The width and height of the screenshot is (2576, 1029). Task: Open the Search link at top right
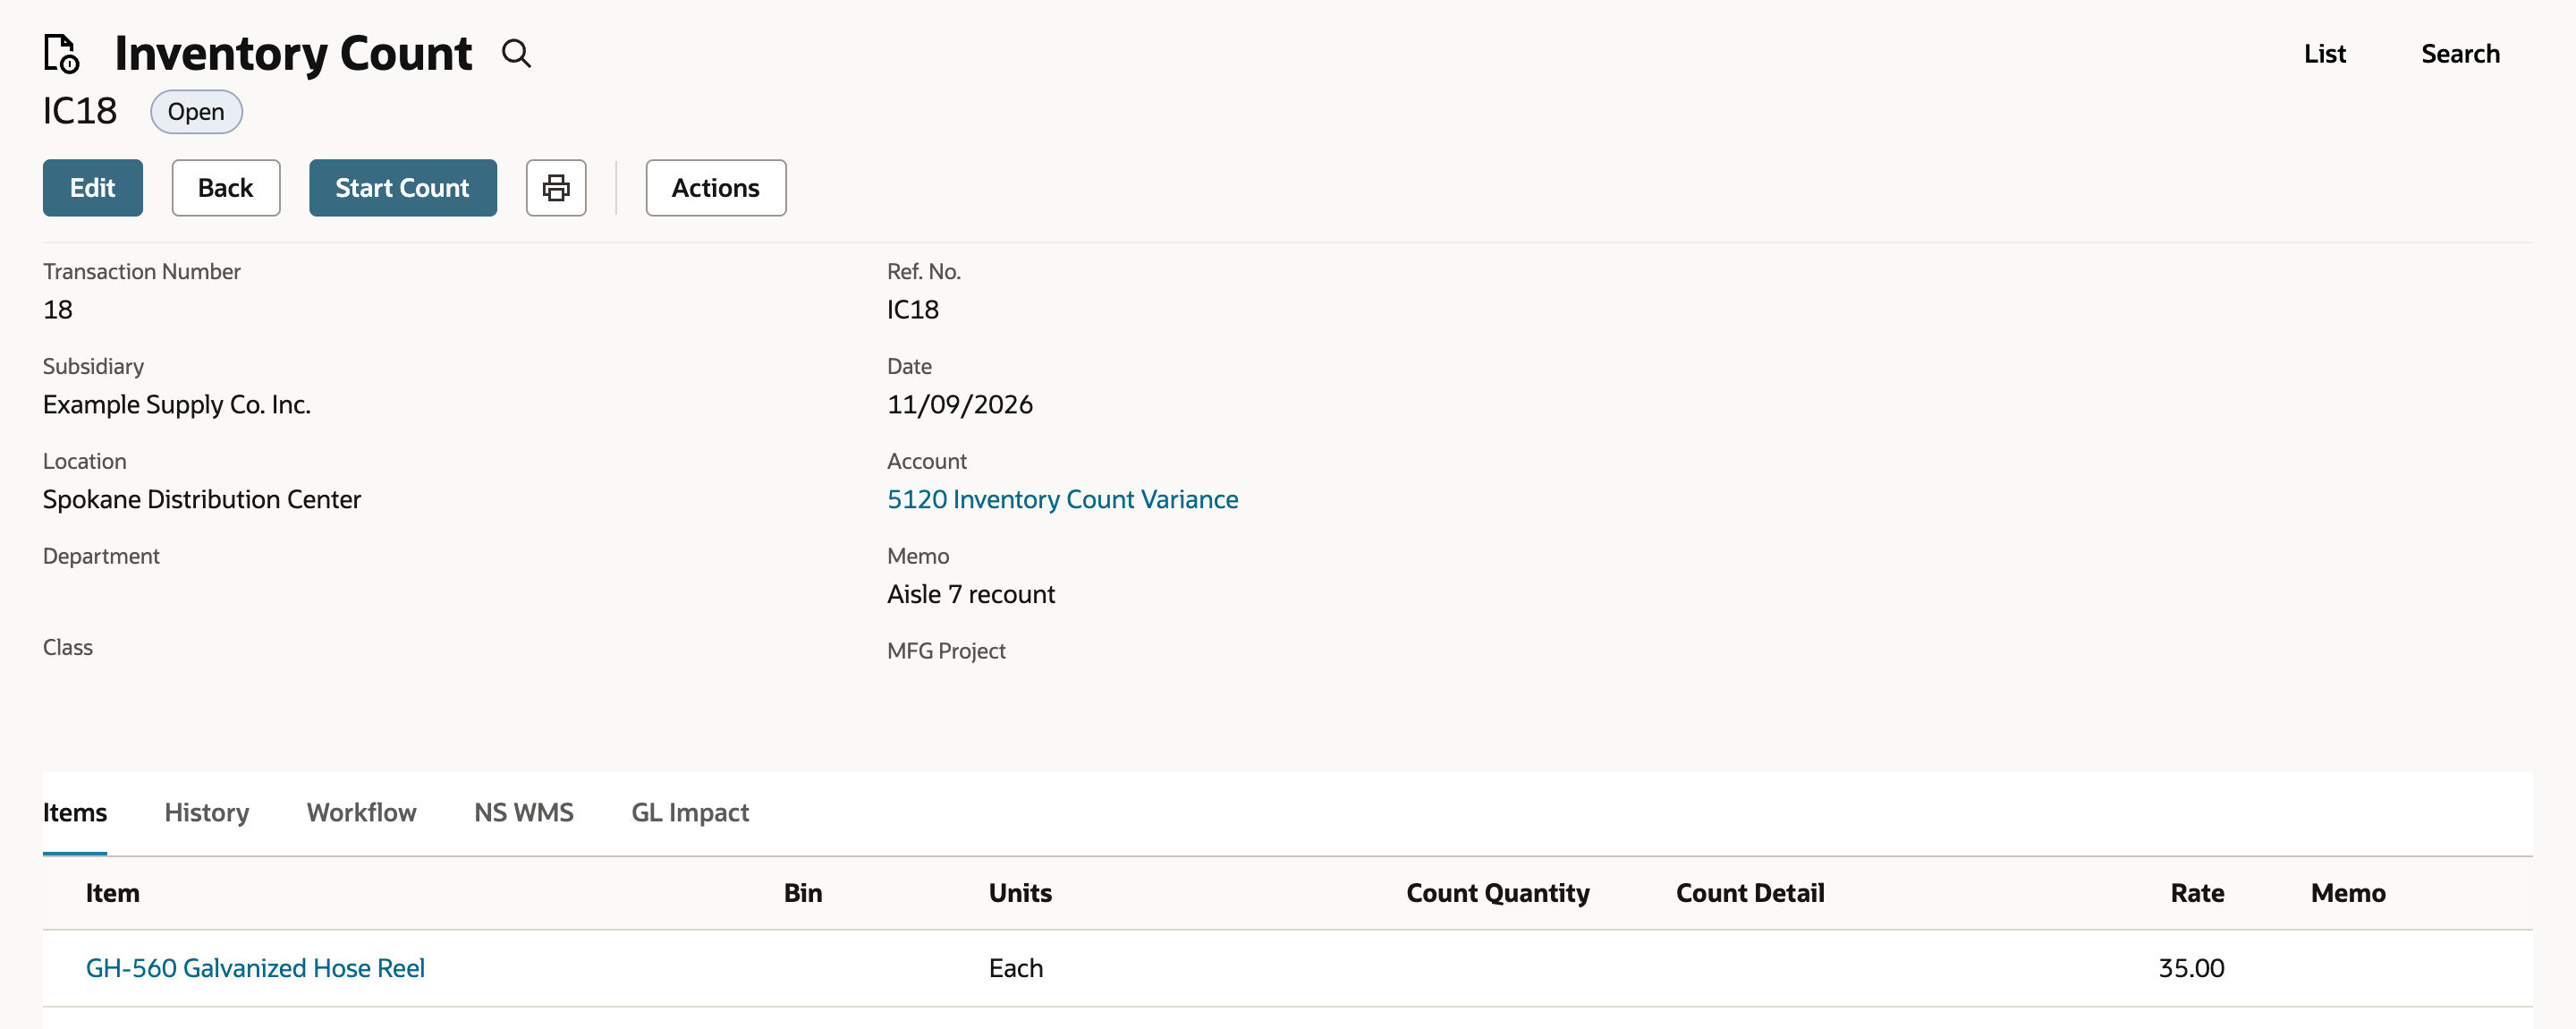click(2460, 54)
